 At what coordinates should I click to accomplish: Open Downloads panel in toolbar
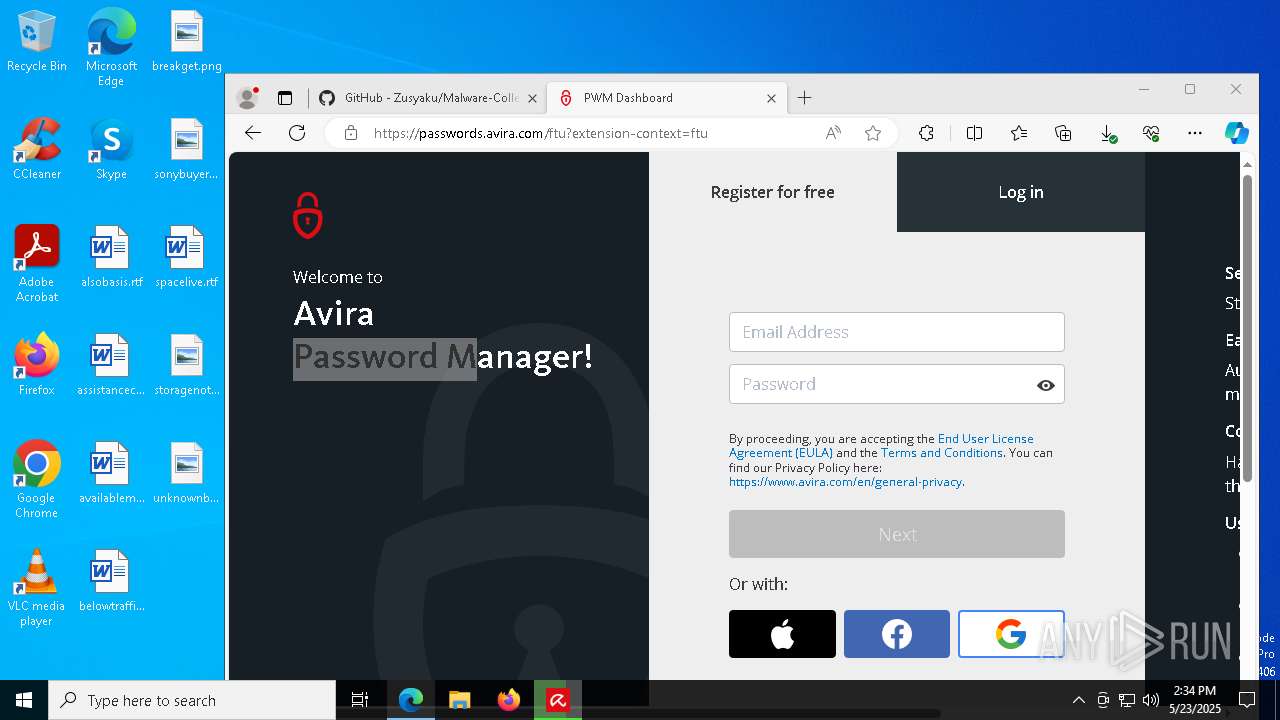(x=1107, y=133)
